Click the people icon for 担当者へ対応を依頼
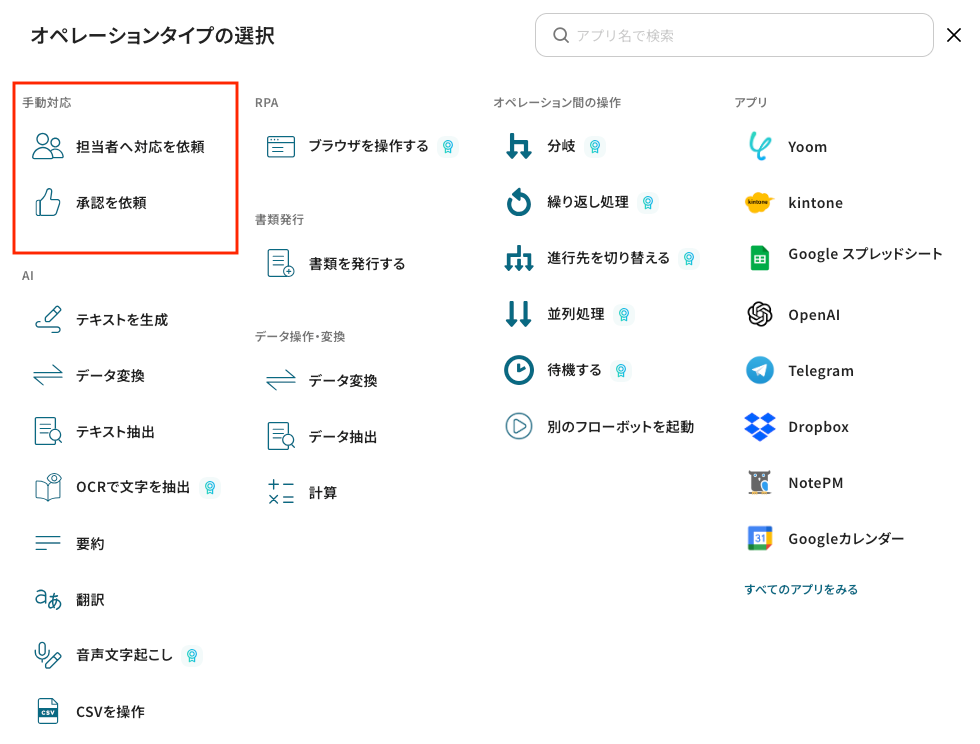This screenshot has height=744, width=980. [48, 147]
